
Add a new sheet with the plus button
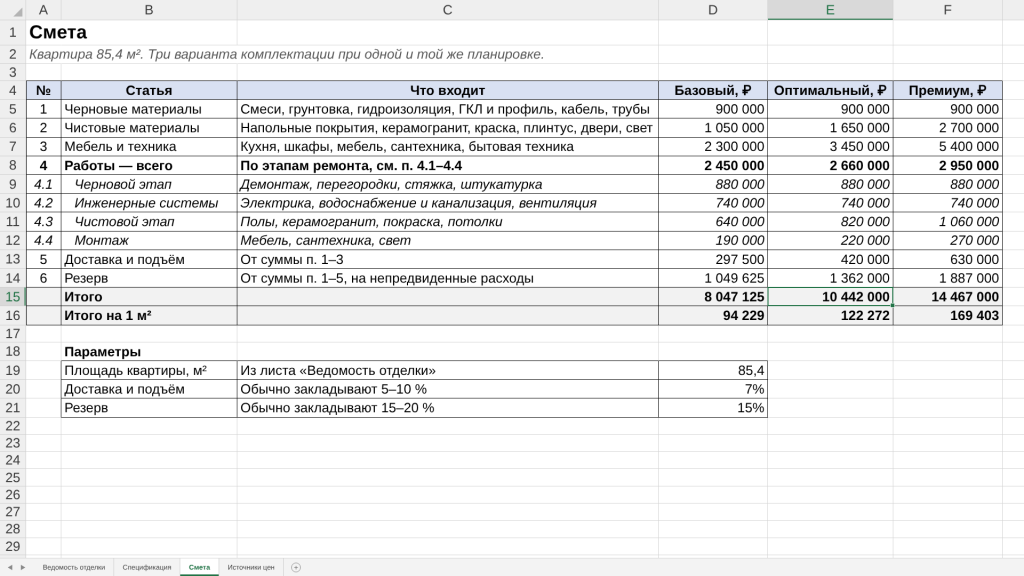pos(296,568)
